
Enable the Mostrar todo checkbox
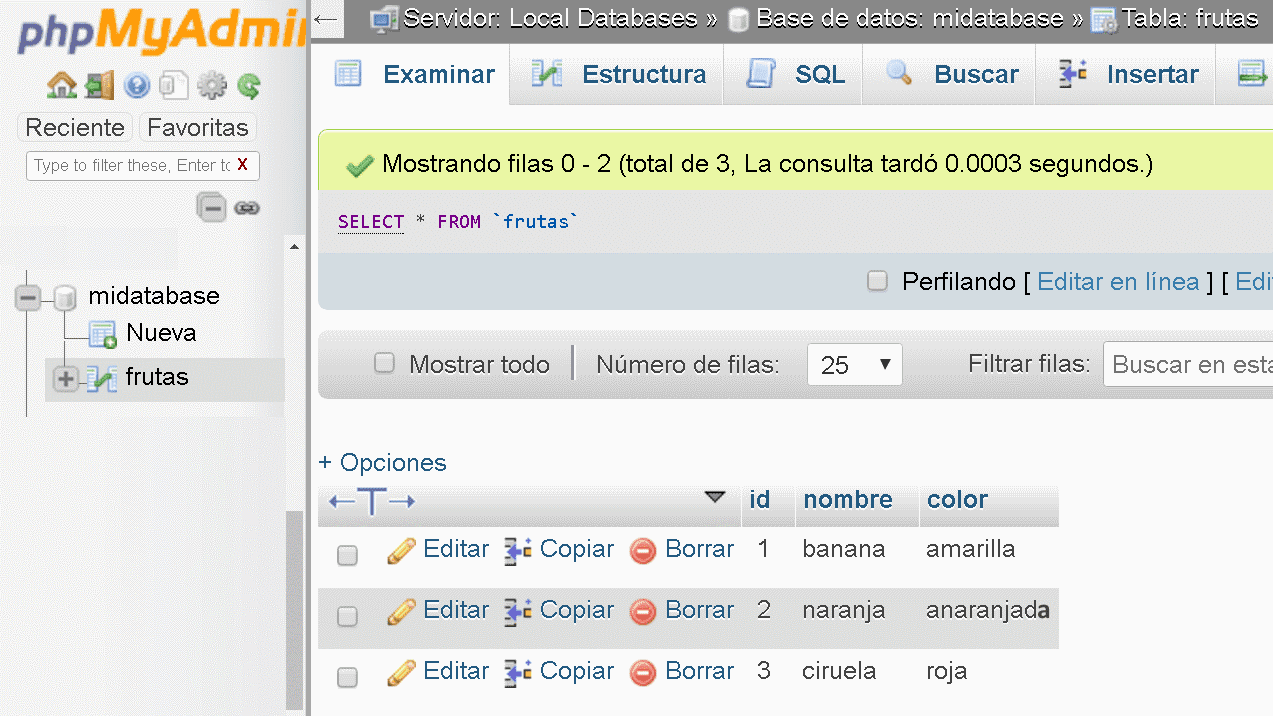click(x=384, y=364)
